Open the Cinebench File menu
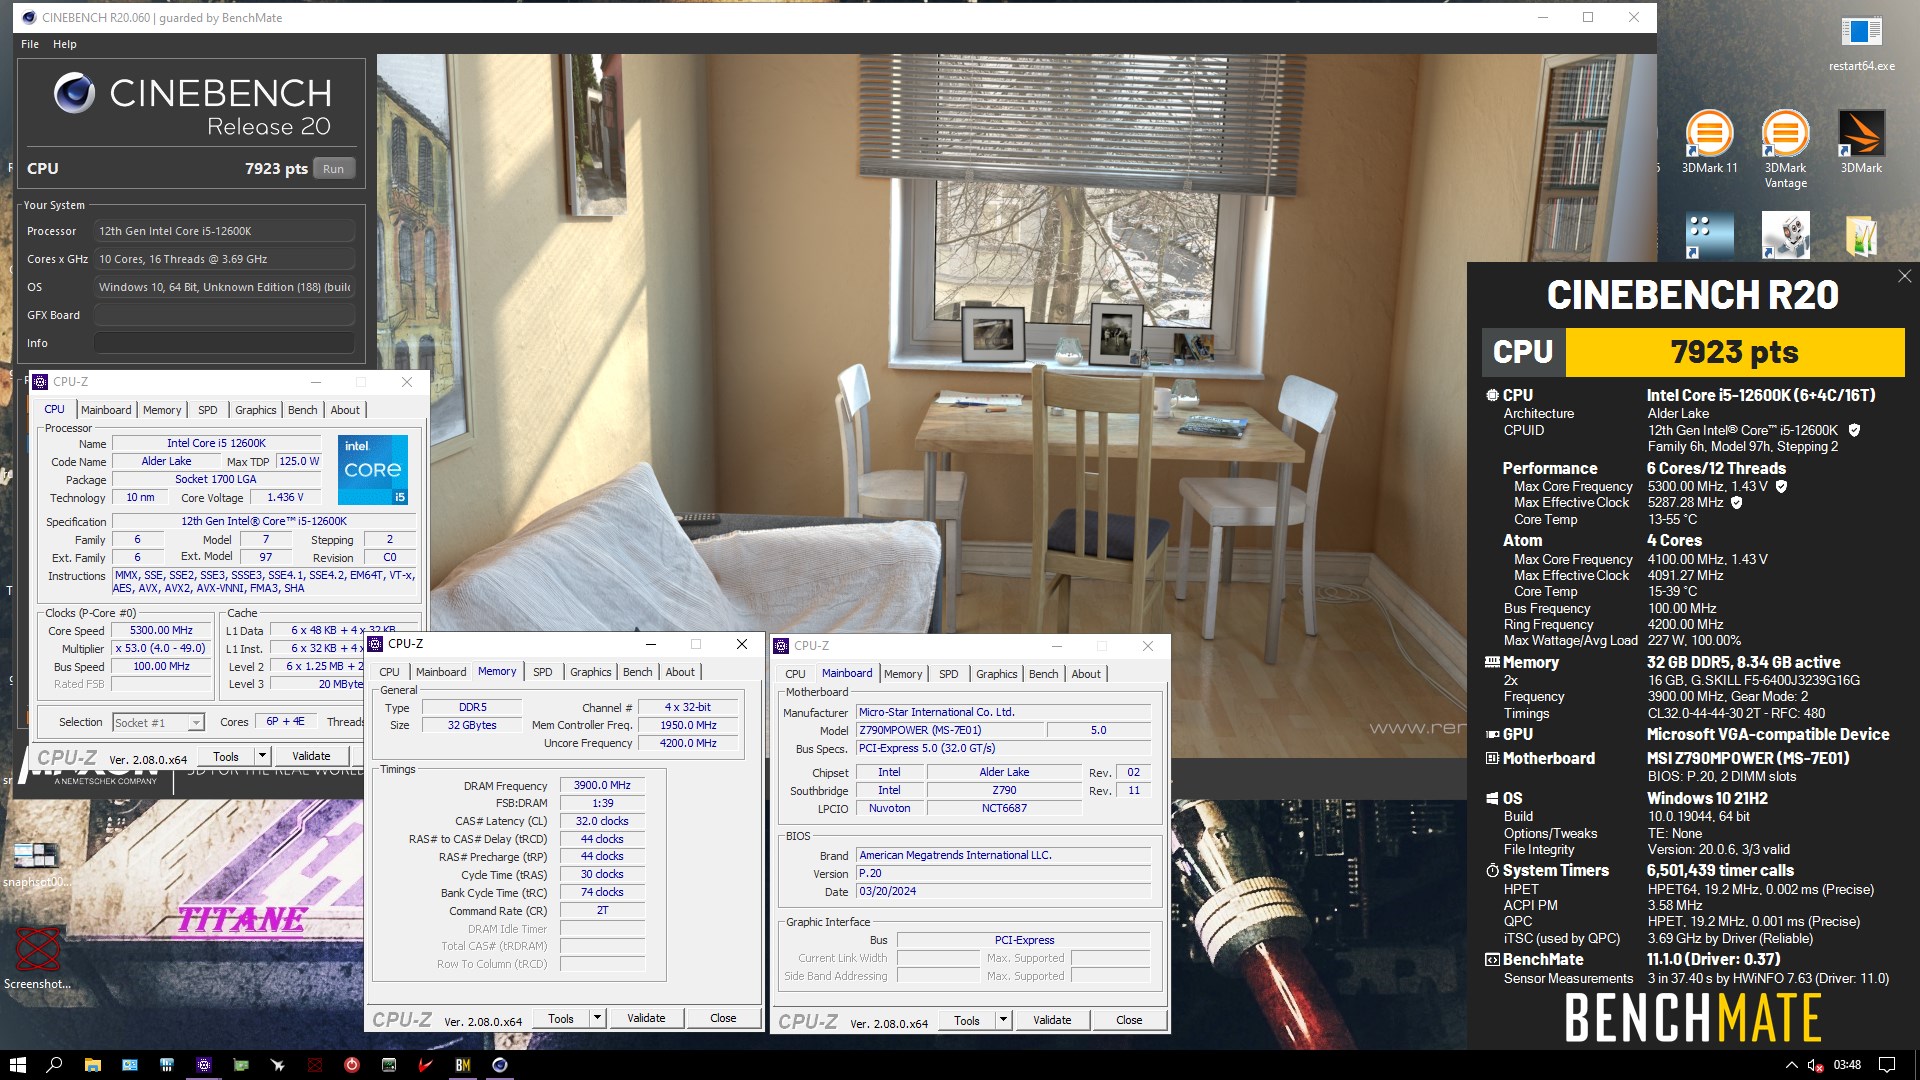1920x1080 pixels. 30,44
